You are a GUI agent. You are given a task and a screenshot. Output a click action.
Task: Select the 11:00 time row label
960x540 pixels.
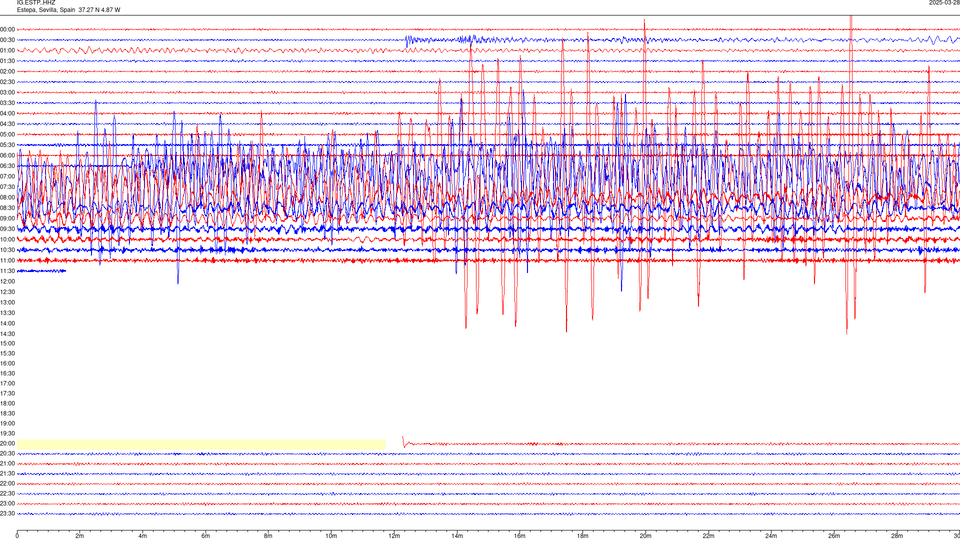coord(7,260)
